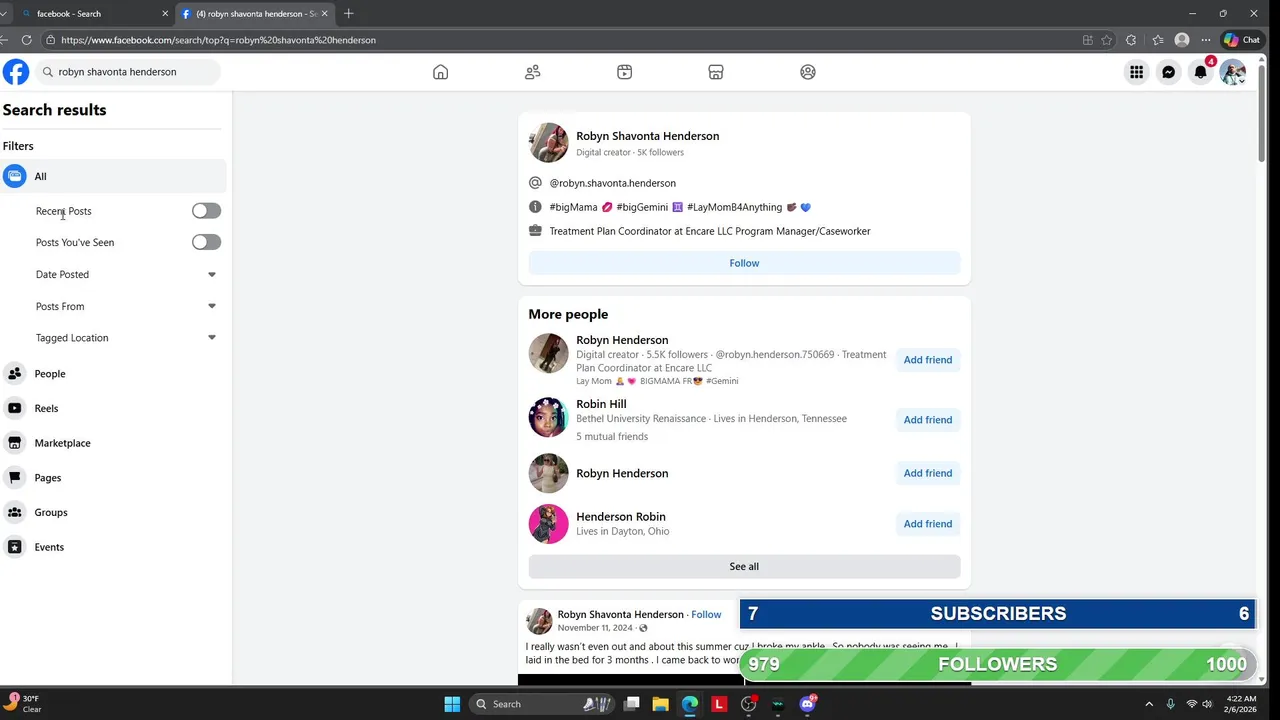Open the red L app in taskbar

[x=719, y=704]
